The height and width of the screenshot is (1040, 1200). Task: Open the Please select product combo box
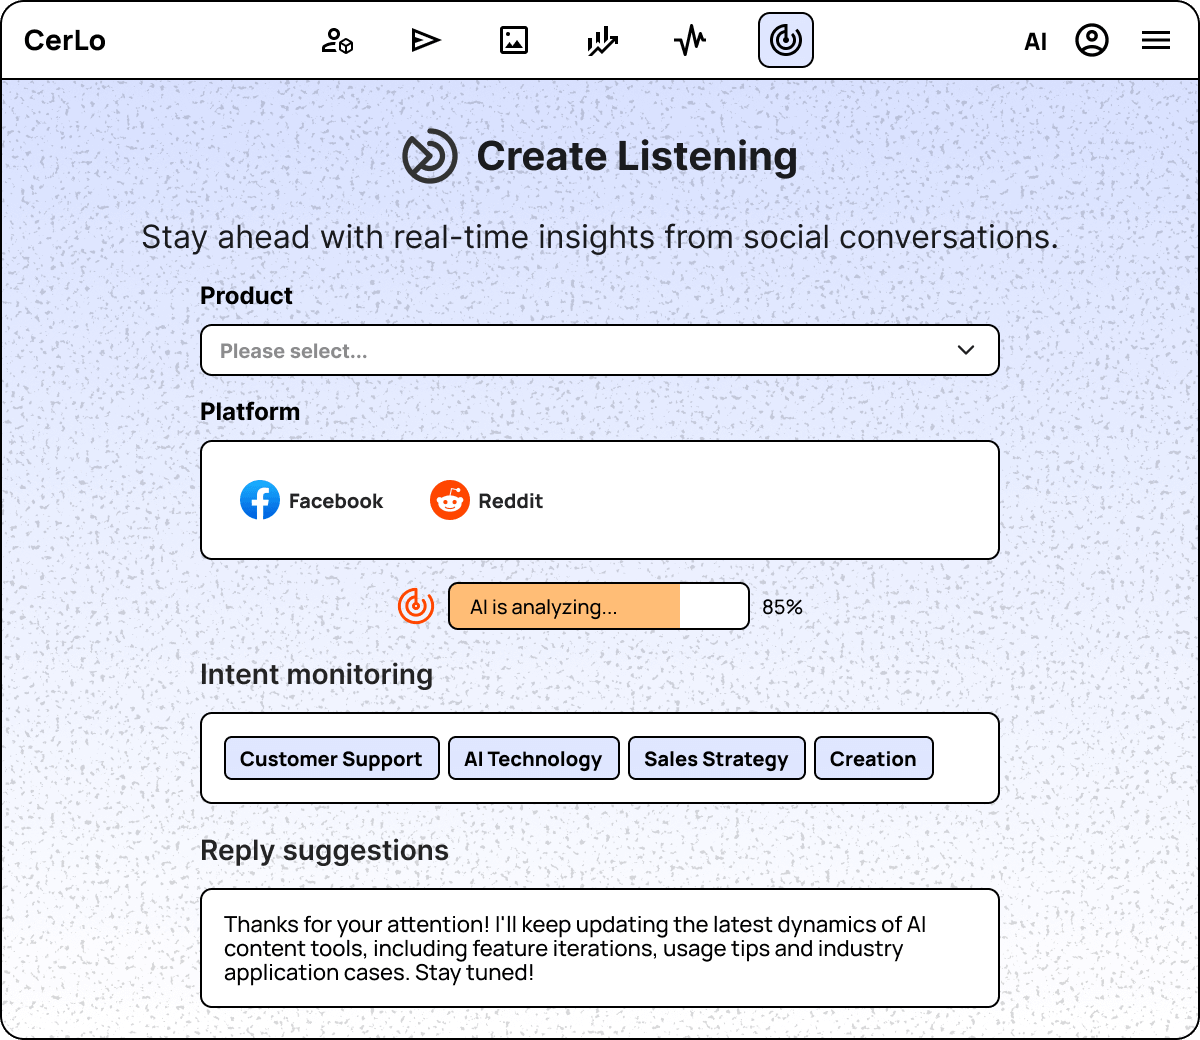600,350
